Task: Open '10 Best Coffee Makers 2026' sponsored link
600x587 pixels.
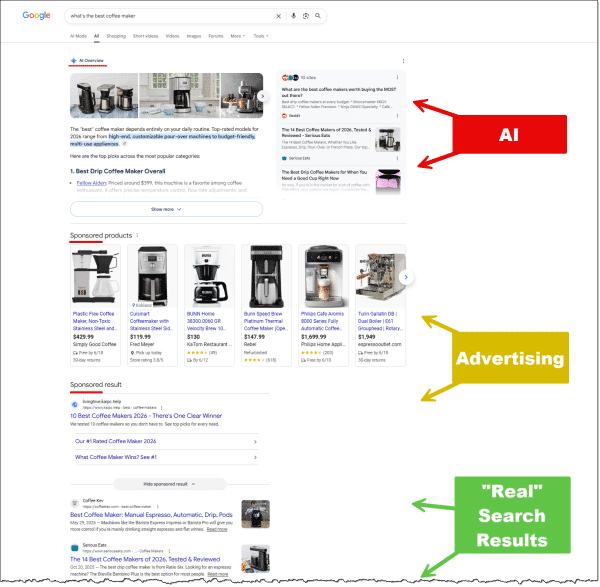Action: point(146,416)
